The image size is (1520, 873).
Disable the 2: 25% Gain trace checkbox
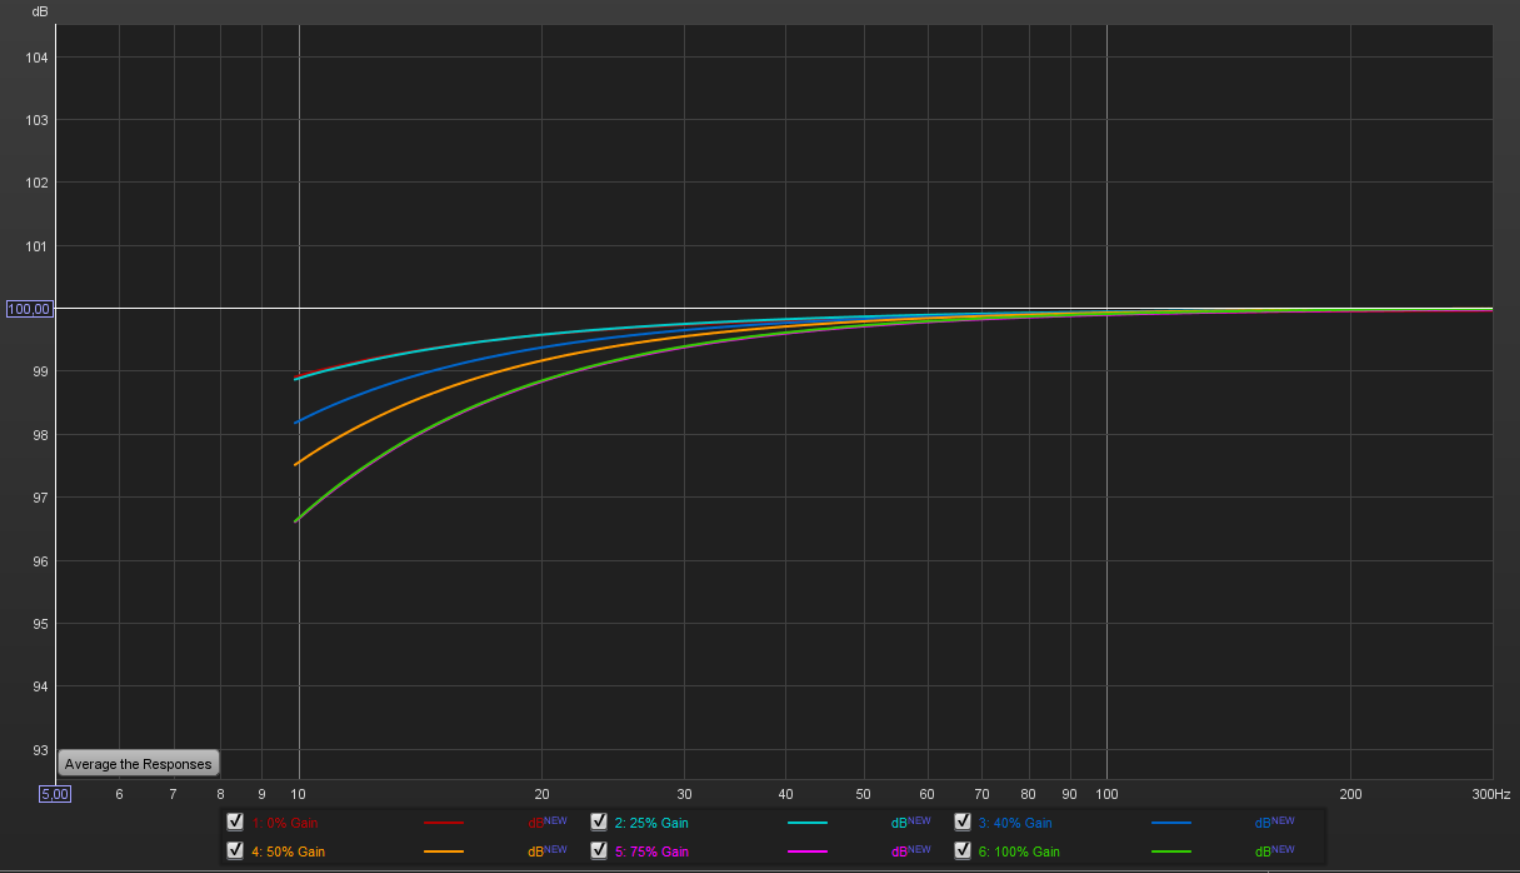point(599,821)
